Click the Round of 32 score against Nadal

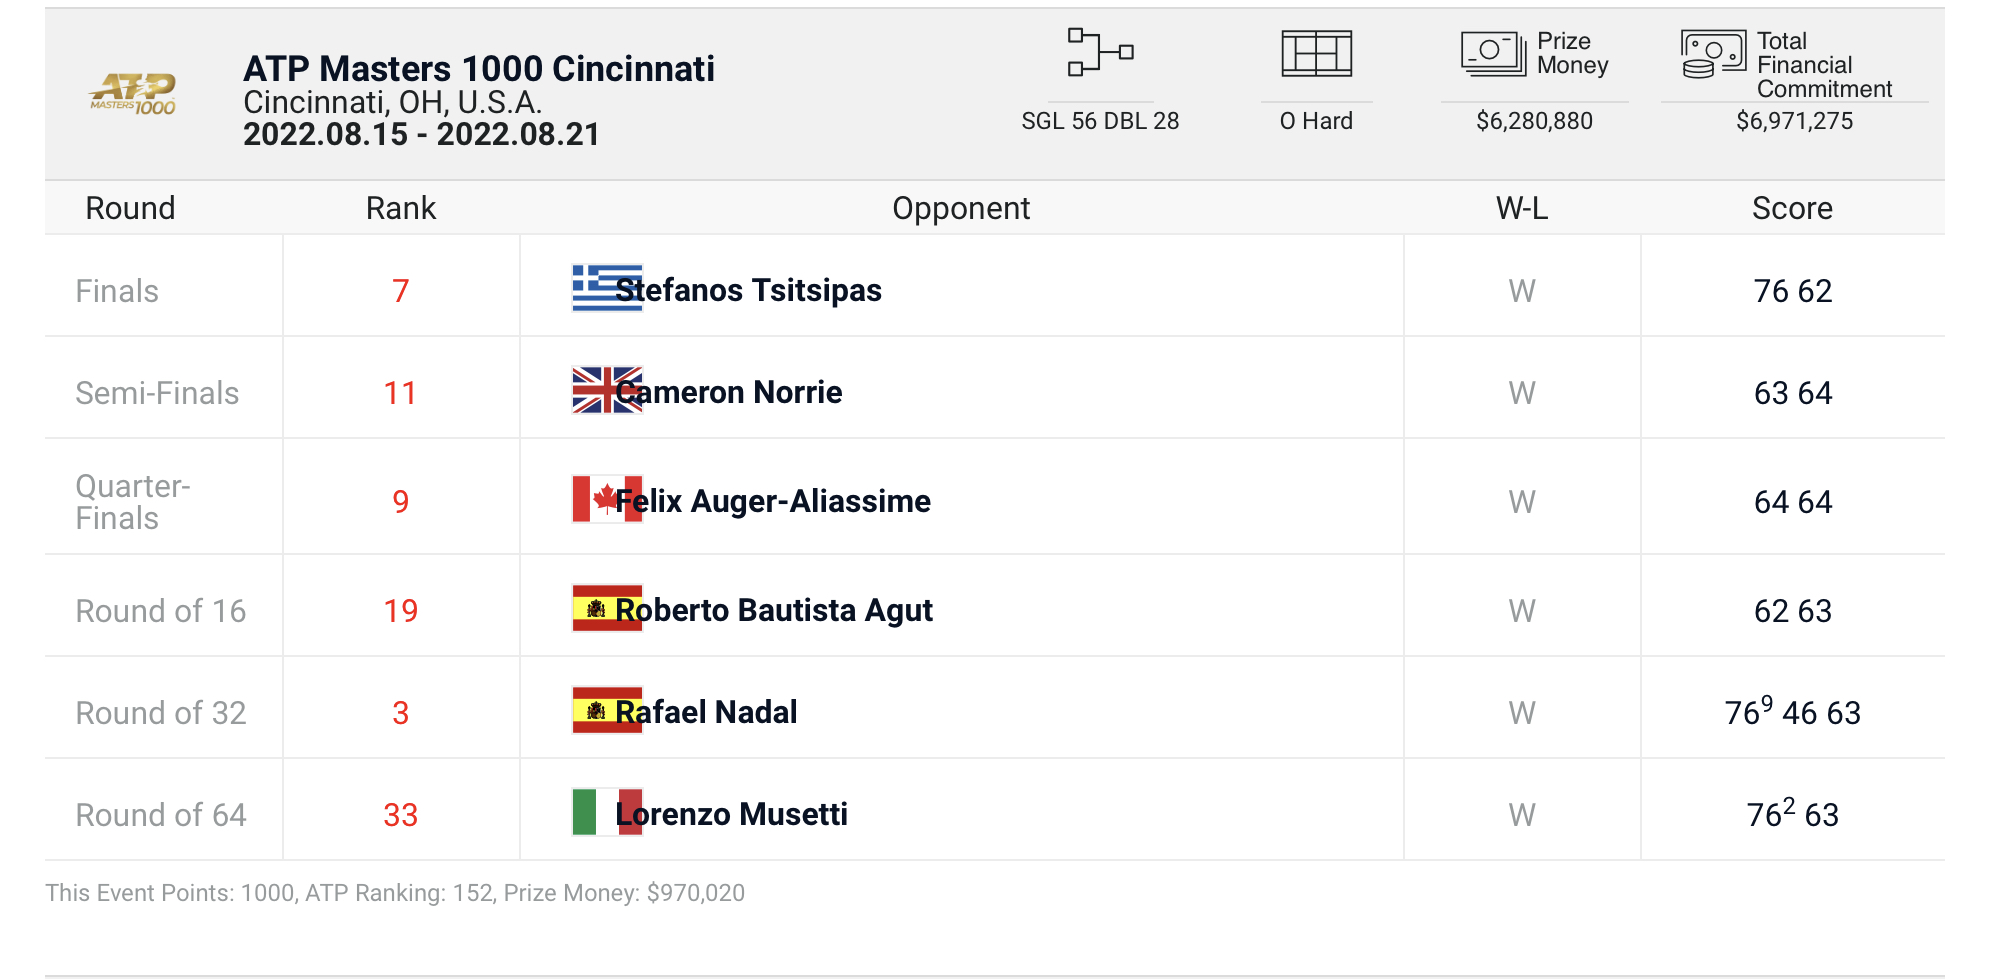point(1792,713)
